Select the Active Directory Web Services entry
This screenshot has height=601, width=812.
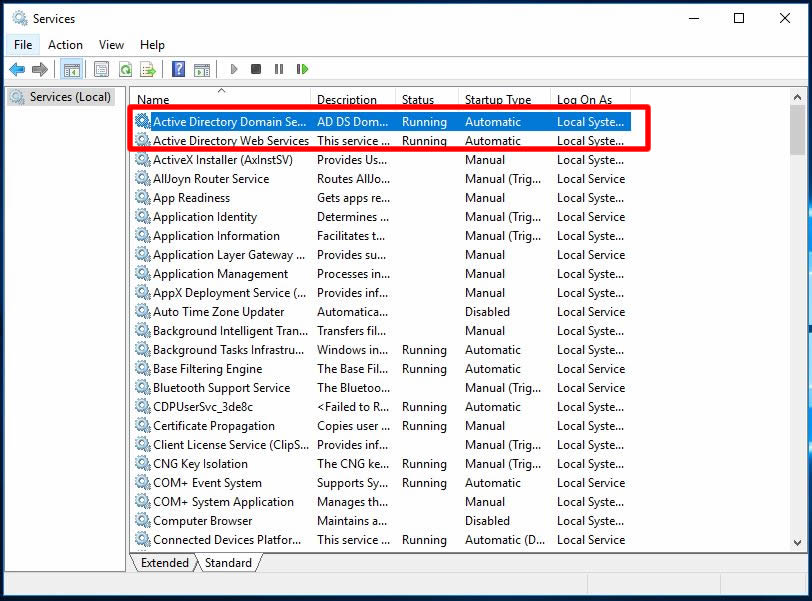pyautogui.click(x=230, y=141)
